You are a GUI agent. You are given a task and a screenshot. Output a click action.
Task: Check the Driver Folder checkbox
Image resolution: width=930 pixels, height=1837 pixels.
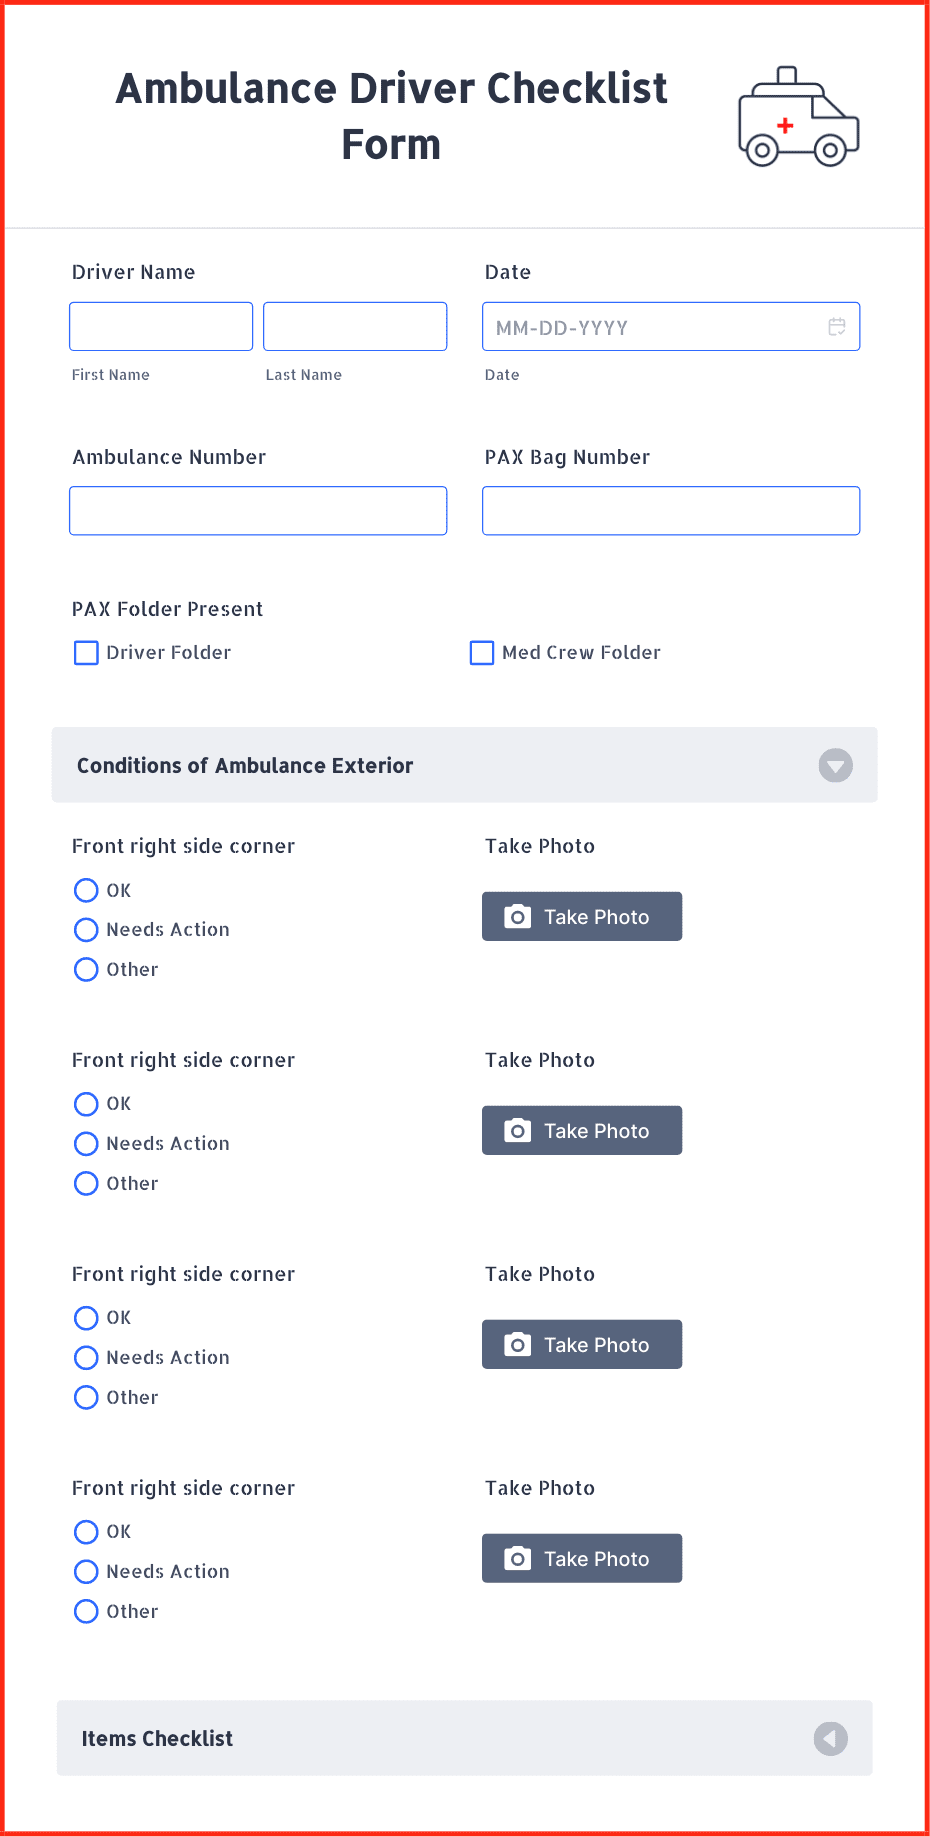point(86,652)
